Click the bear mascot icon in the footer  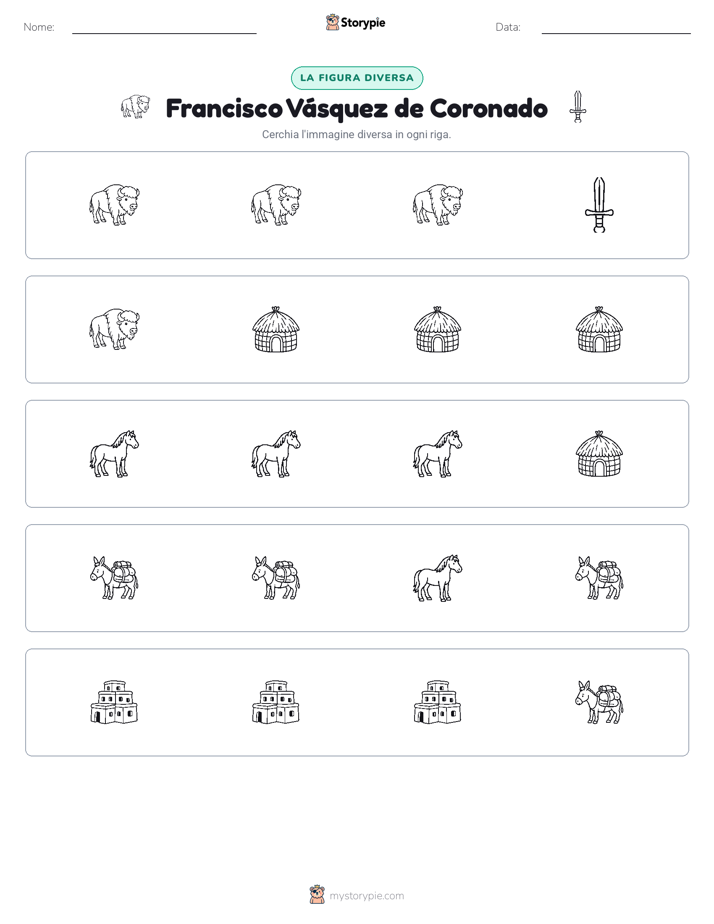click(317, 895)
